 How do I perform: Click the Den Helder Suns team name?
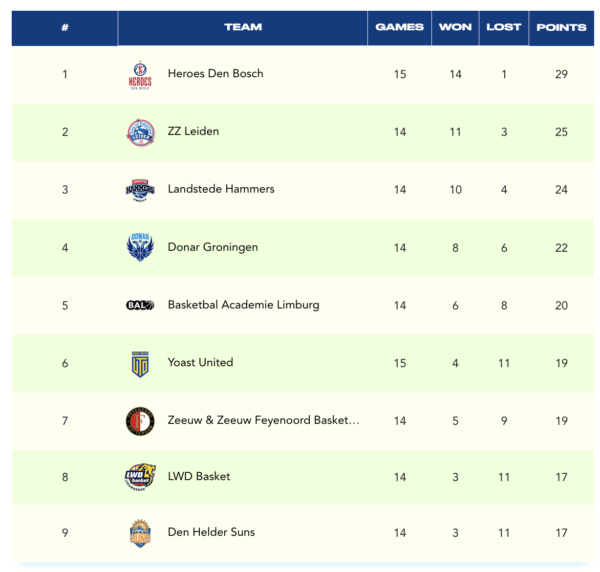point(211,533)
